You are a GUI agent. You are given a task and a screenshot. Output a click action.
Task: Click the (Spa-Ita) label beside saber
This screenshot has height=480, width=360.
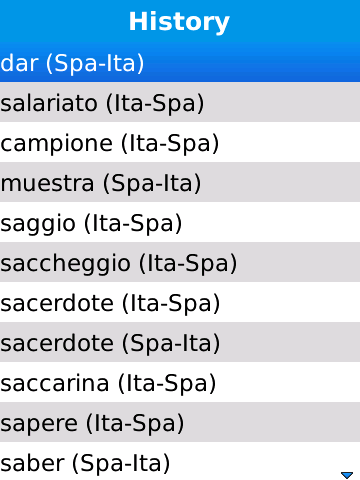tap(121, 463)
